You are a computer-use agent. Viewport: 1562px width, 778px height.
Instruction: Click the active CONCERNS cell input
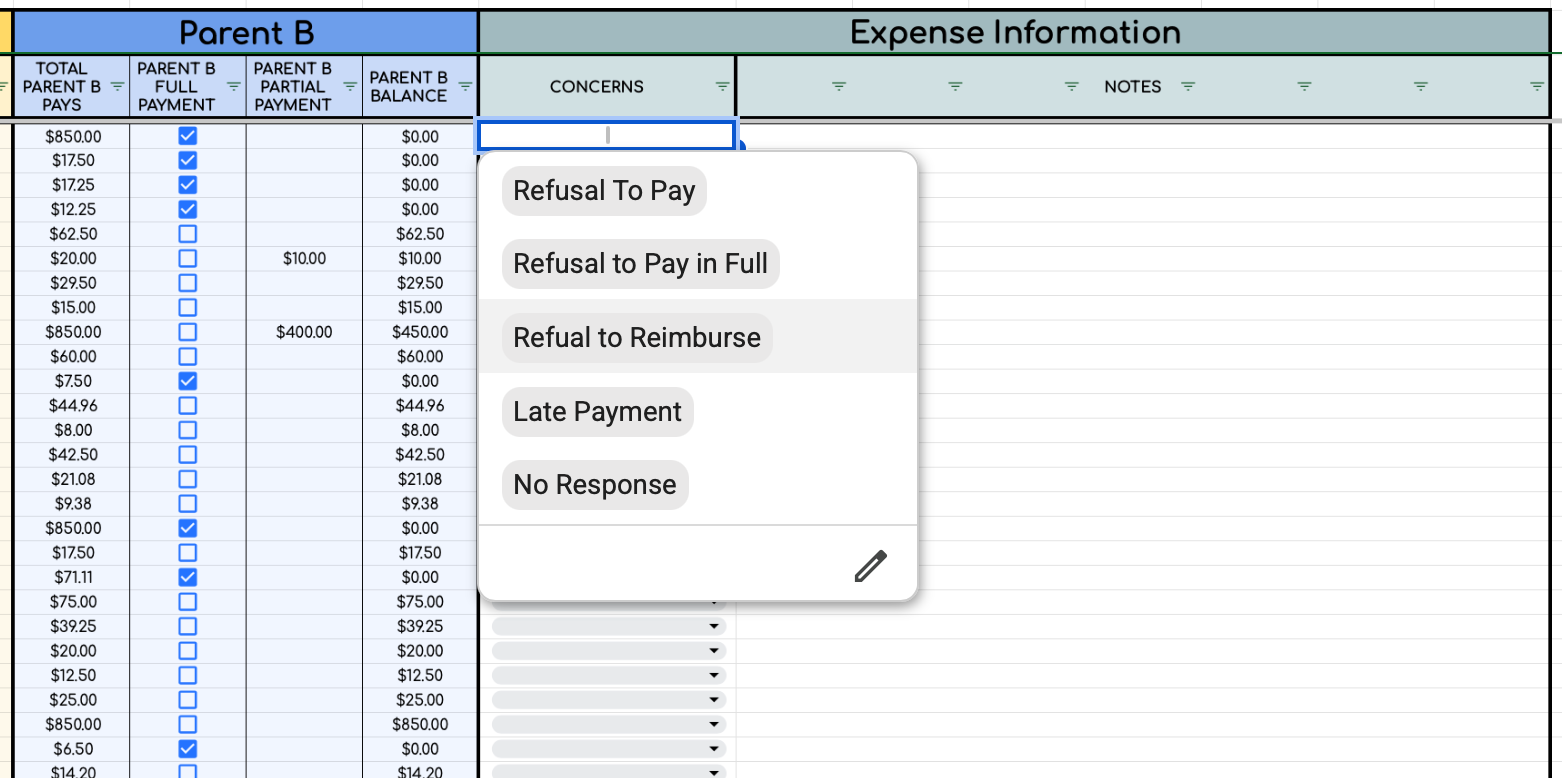tap(607, 135)
